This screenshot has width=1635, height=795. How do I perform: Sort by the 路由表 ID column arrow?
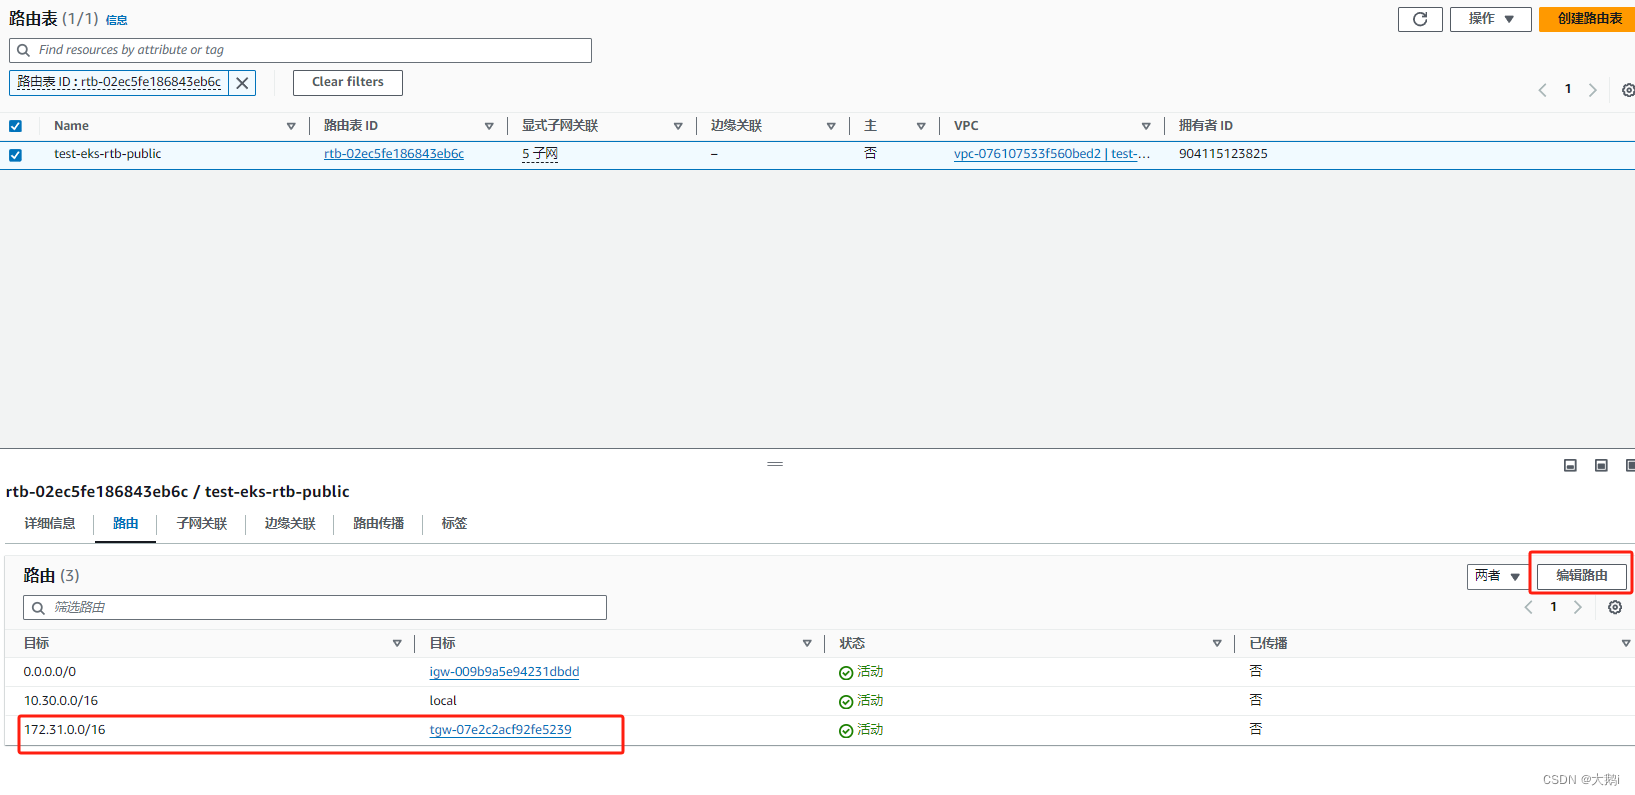coord(489,126)
